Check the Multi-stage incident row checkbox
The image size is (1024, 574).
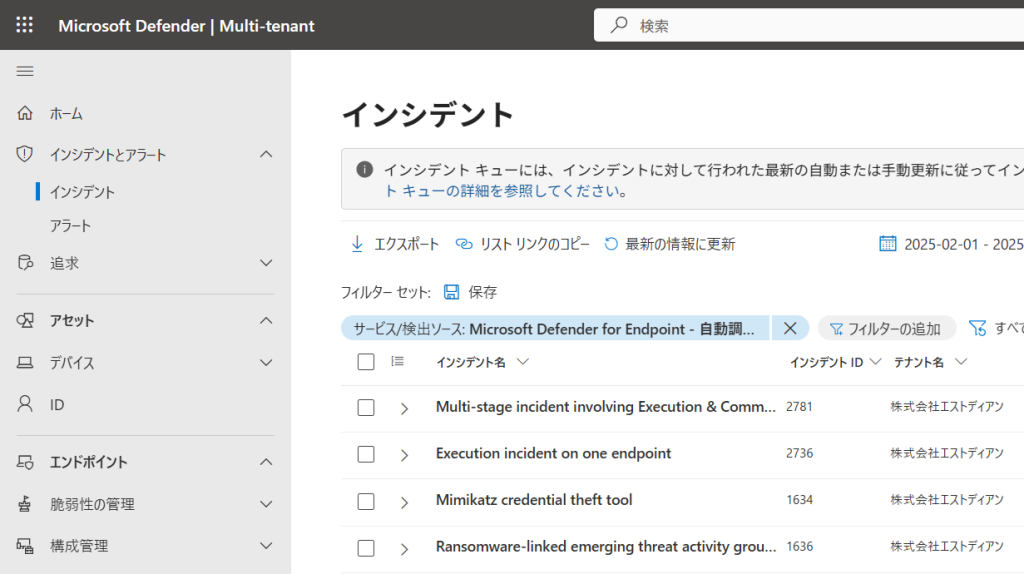click(366, 407)
